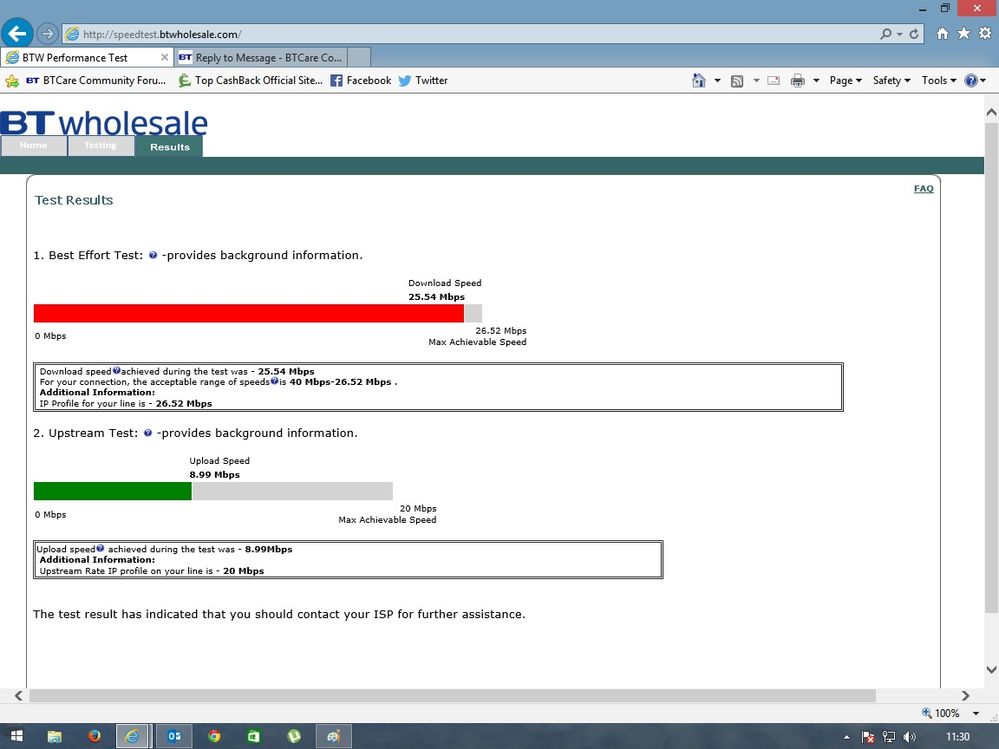Open the uTorrent taskbar icon
Screen dimensions: 999x749
pyautogui.click(x=294, y=736)
